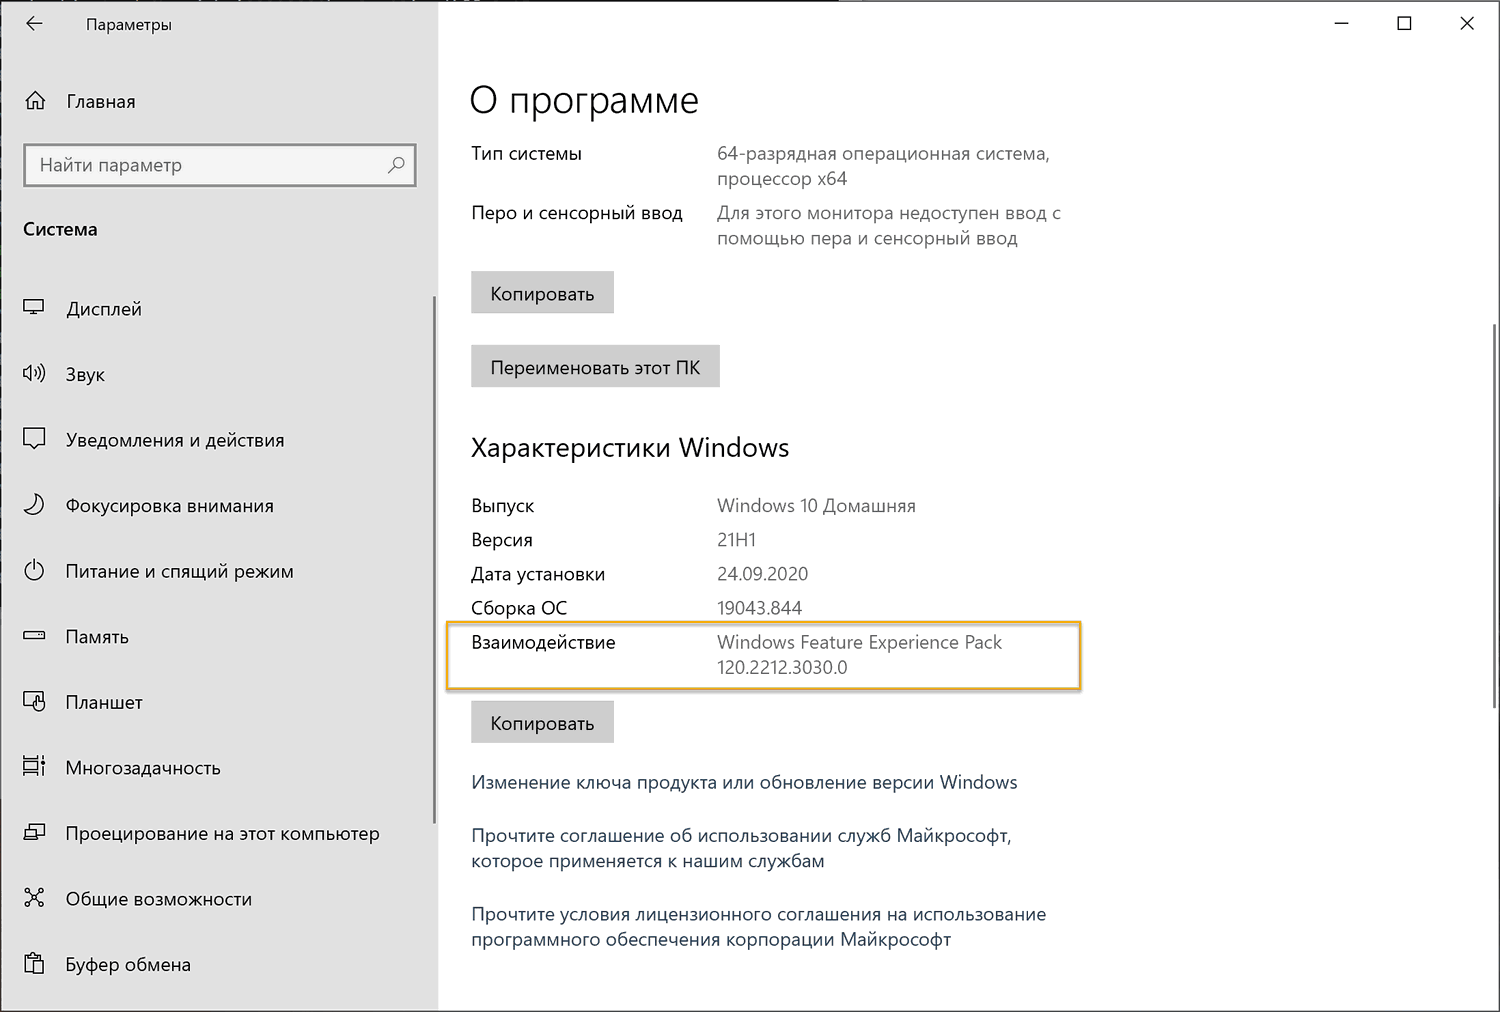This screenshot has width=1500, height=1012.
Task: Open Звук settings section
Action: pos(84,375)
